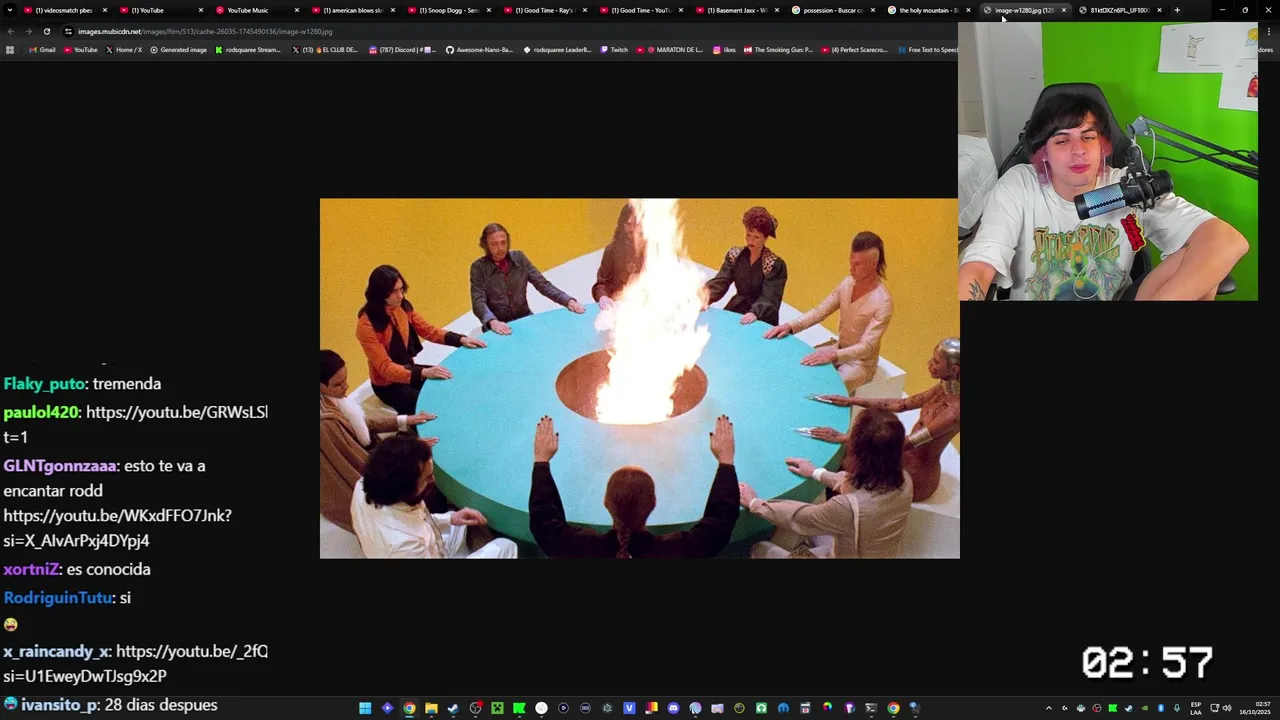Open Steam from the taskbar
The width and height of the screenshot is (1280, 720).
453,708
